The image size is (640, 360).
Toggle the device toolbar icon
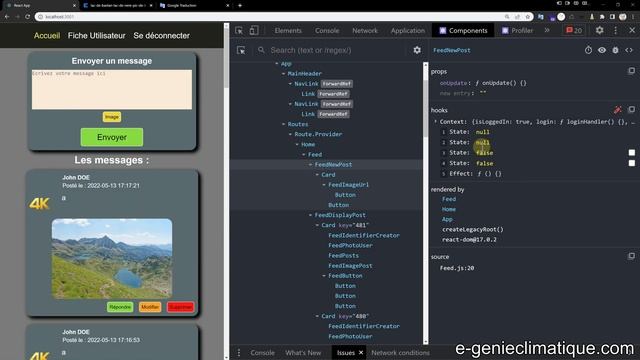click(x=254, y=31)
